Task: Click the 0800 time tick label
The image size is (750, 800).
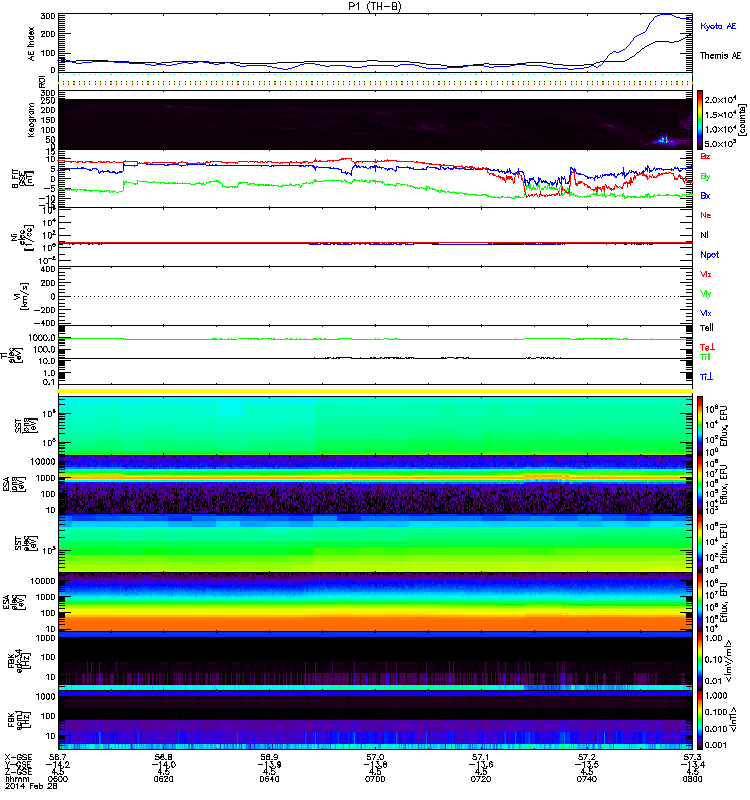Action: [x=692, y=779]
